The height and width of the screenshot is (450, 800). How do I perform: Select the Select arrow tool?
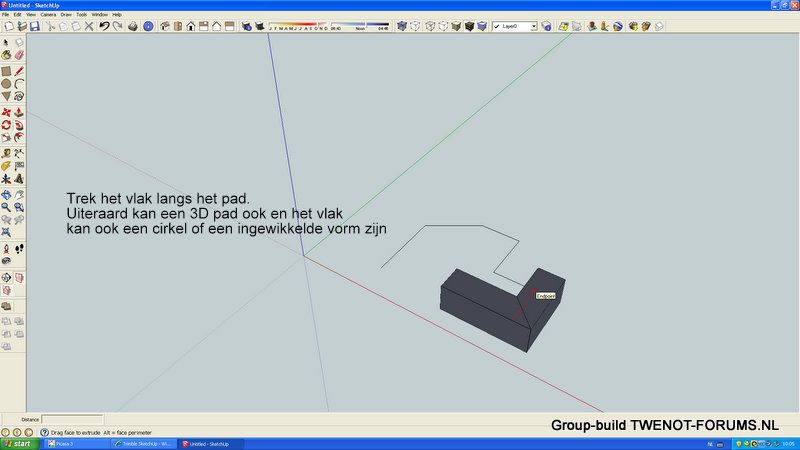click(6, 42)
